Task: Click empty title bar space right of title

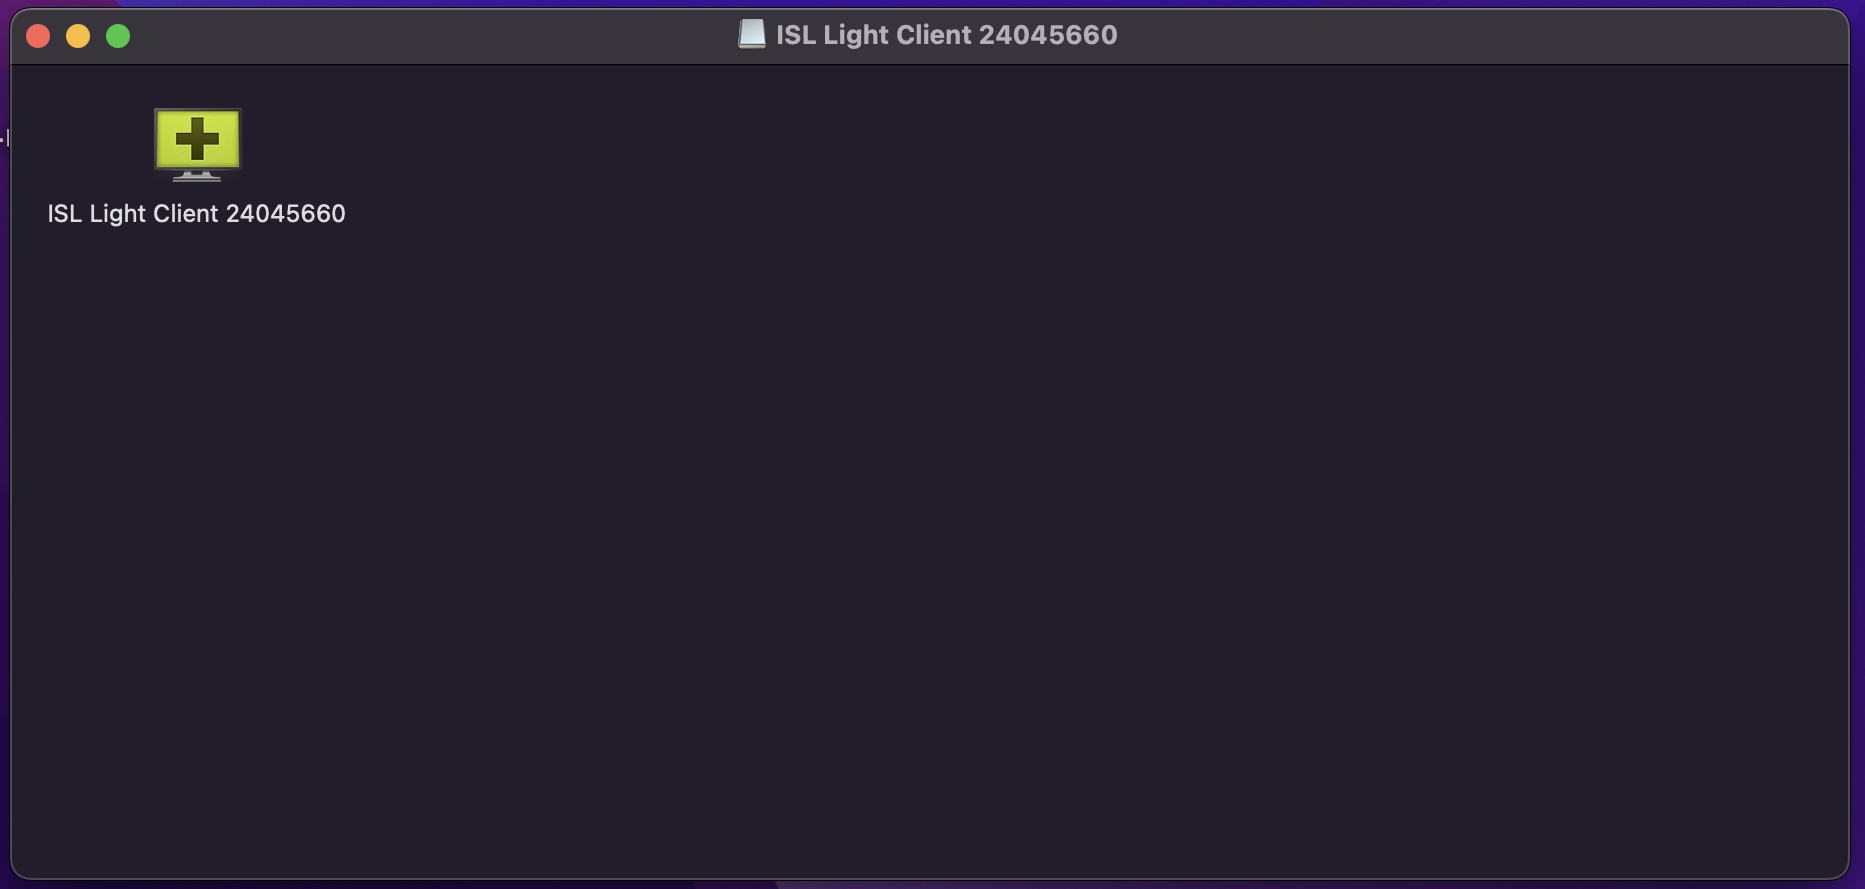Action: 1480,36
